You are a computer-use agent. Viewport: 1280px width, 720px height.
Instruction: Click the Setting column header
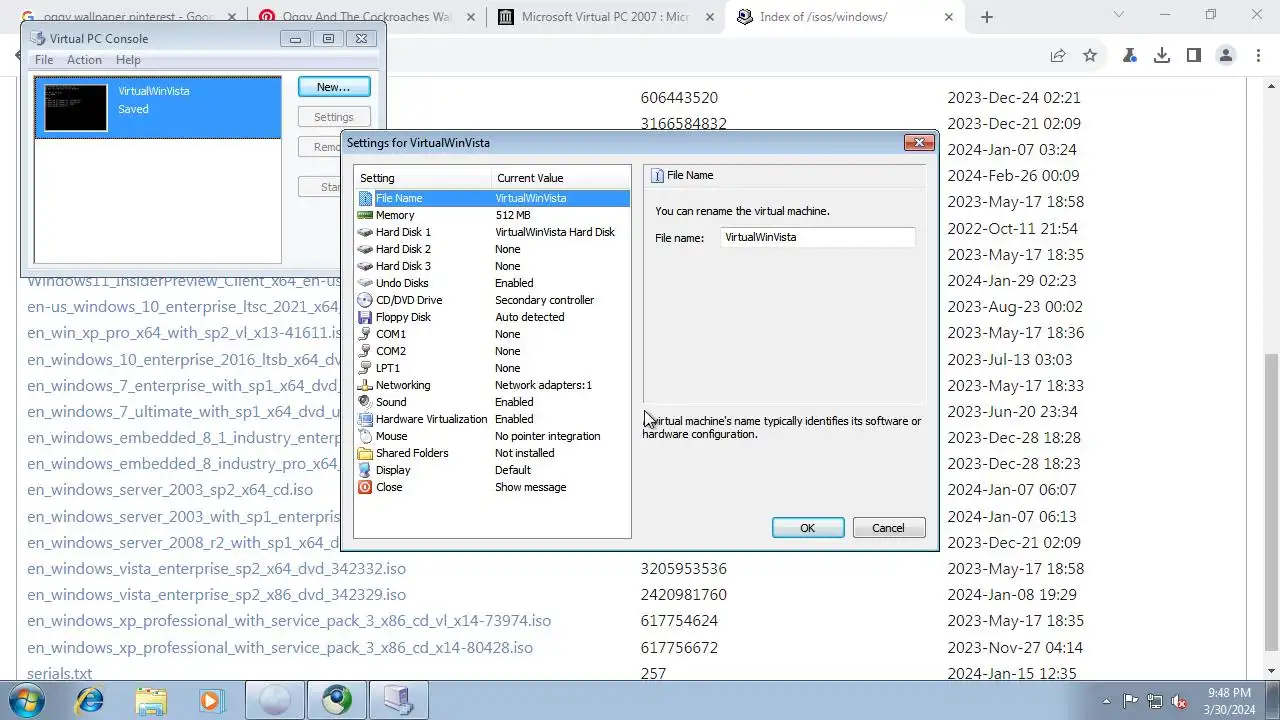click(x=424, y=178)
